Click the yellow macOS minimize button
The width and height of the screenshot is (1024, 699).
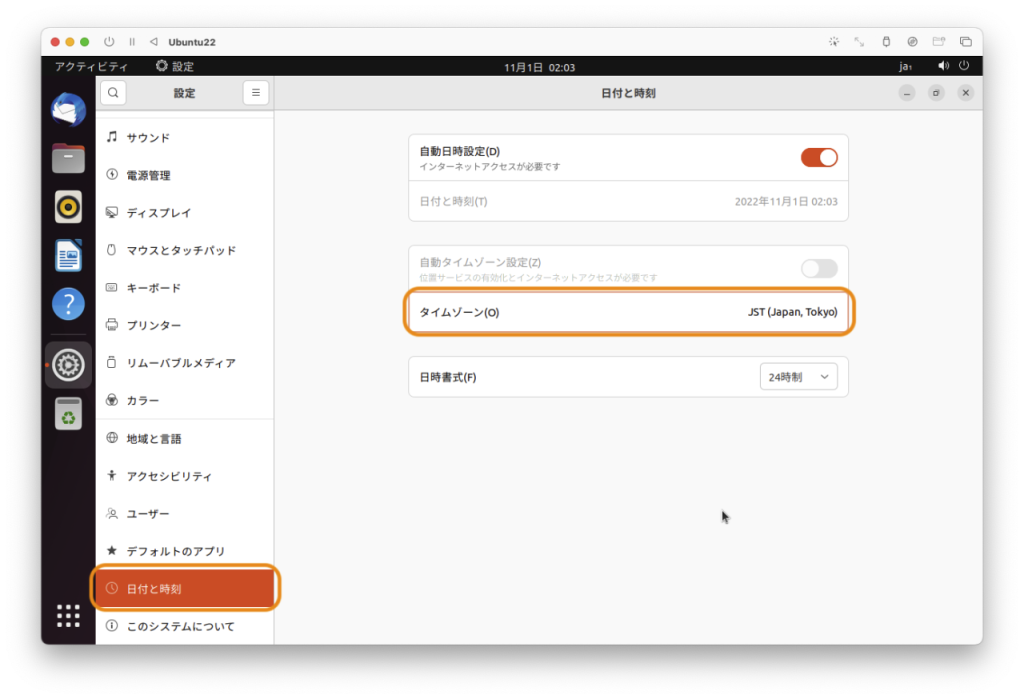[x=70, y=42]
